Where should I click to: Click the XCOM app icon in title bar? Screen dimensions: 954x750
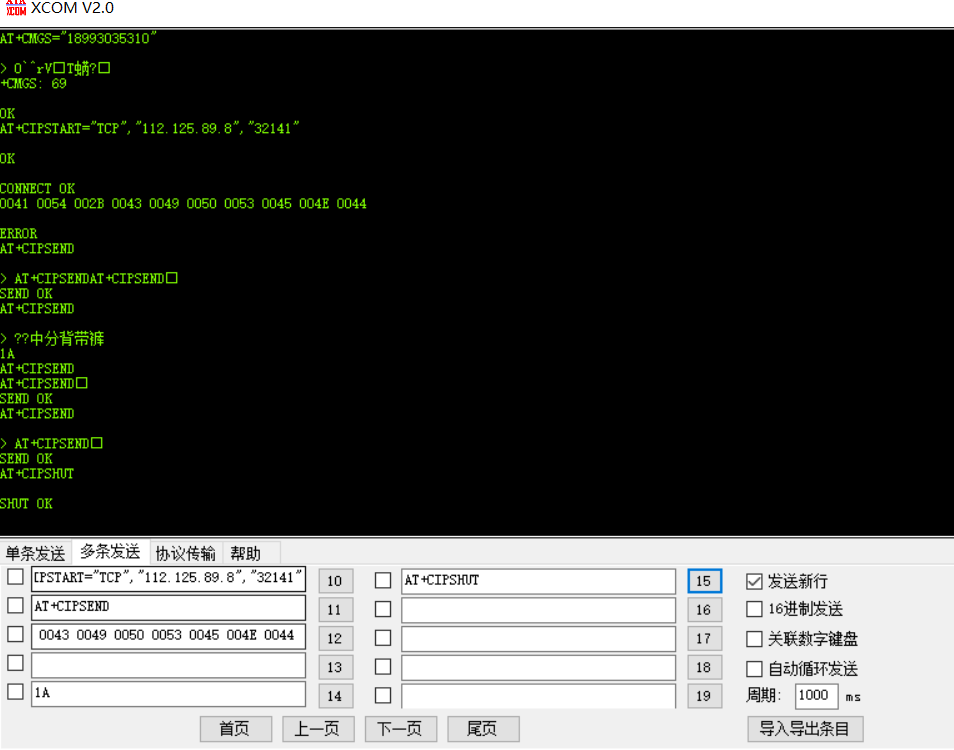pos(16,7)
